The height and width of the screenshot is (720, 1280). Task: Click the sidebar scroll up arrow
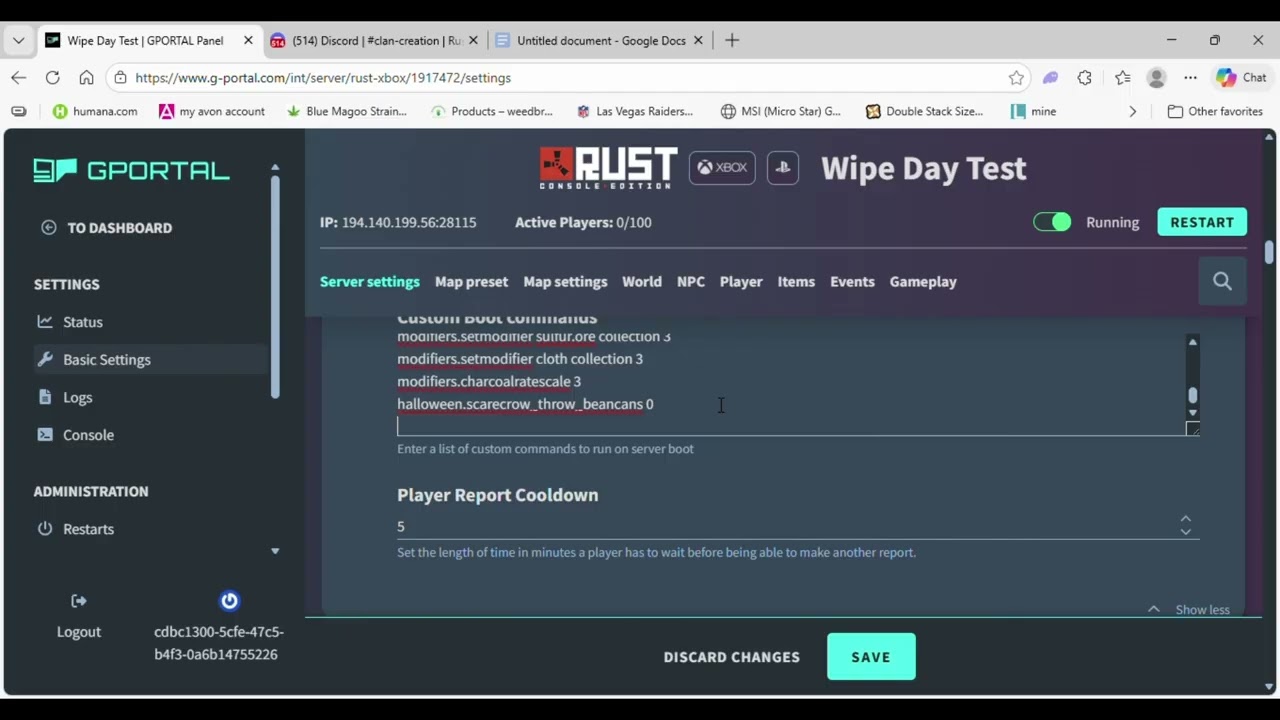(x=275, y=168)
